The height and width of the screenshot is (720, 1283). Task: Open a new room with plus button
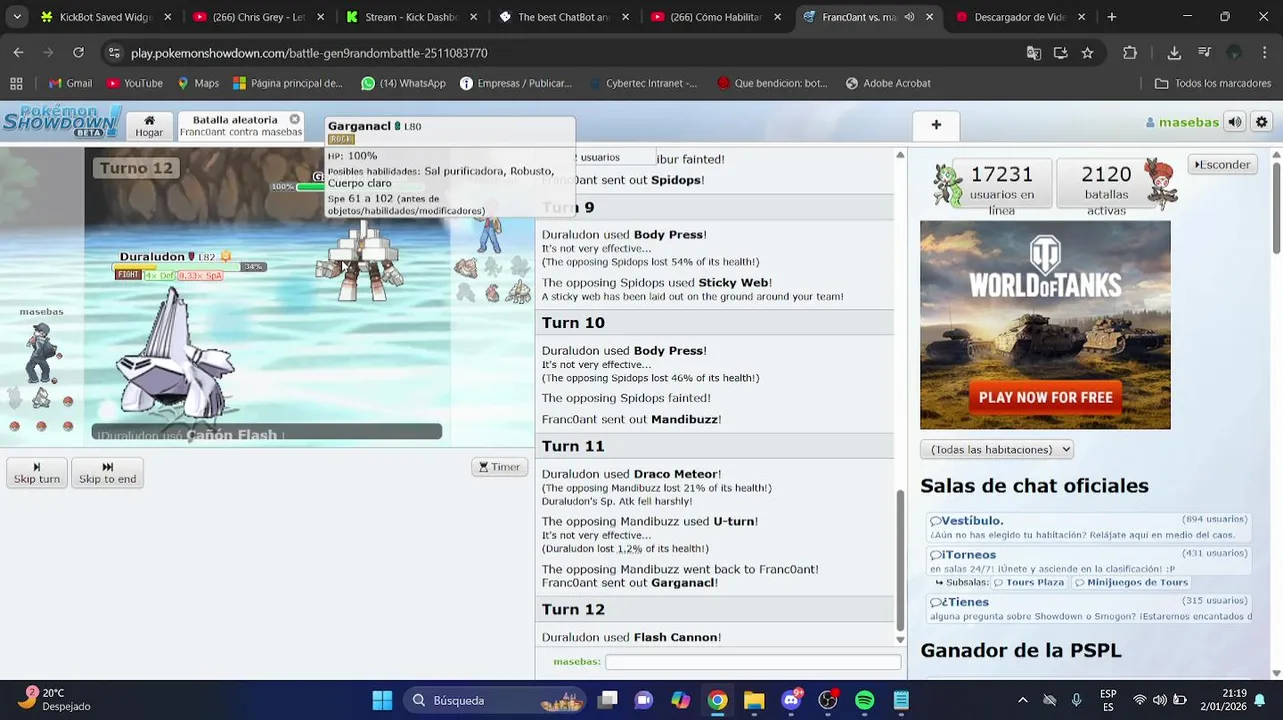pos(936,125)
